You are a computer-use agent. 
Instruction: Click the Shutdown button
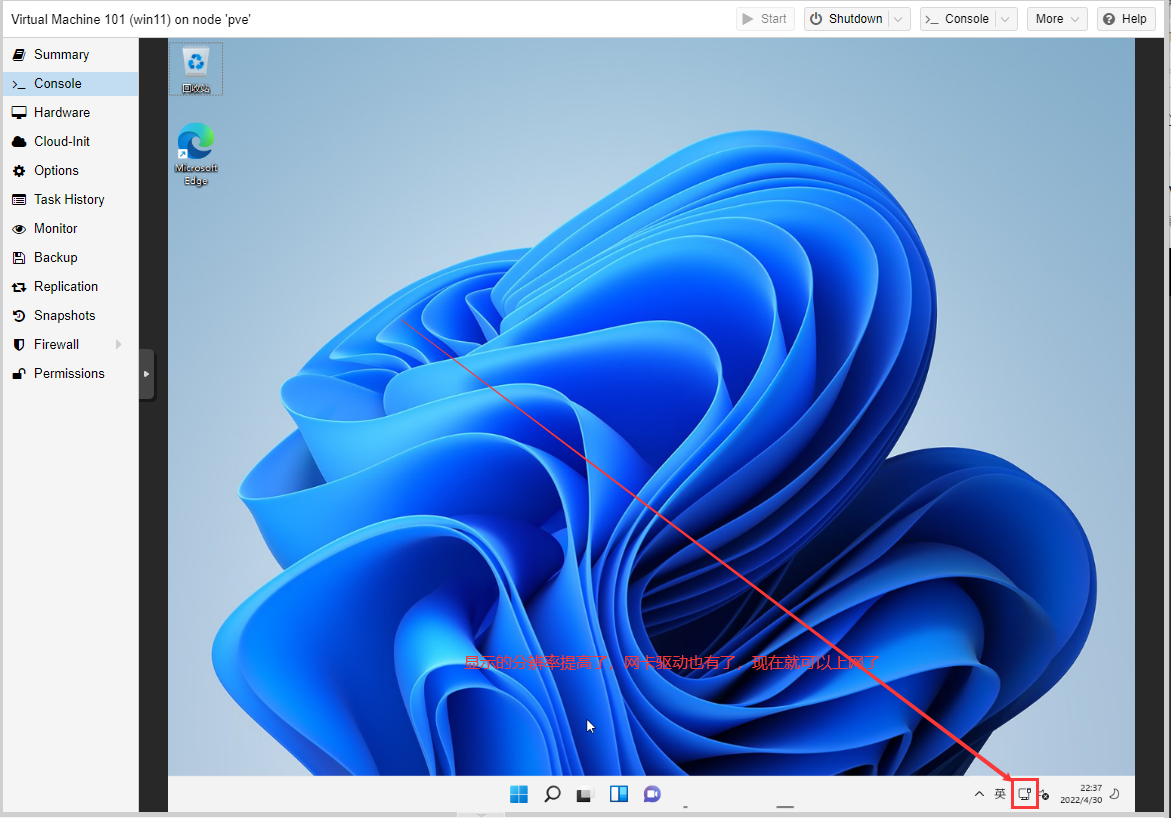click(846, 19)
